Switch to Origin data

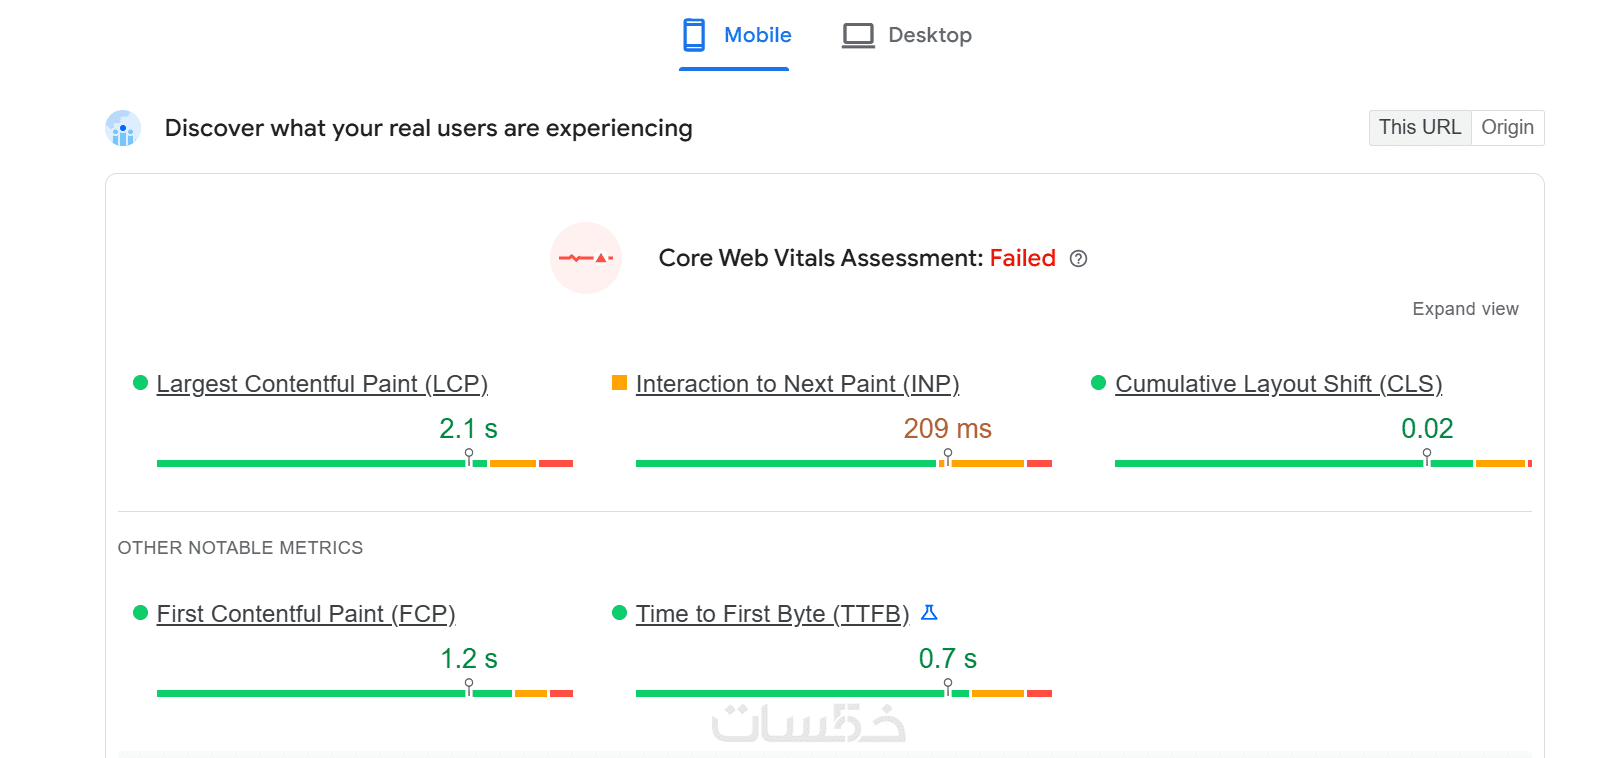[1507, 128]
